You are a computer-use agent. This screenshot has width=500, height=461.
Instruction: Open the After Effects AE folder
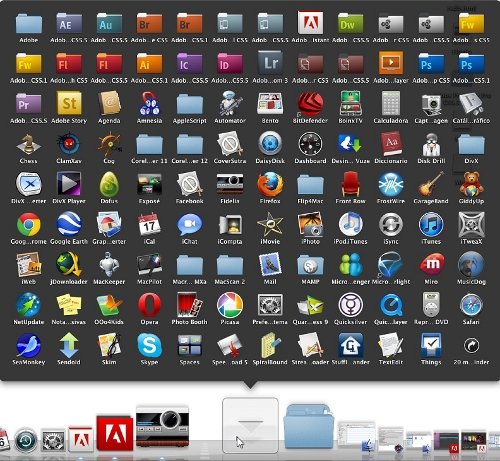click(x=69, y=23)
